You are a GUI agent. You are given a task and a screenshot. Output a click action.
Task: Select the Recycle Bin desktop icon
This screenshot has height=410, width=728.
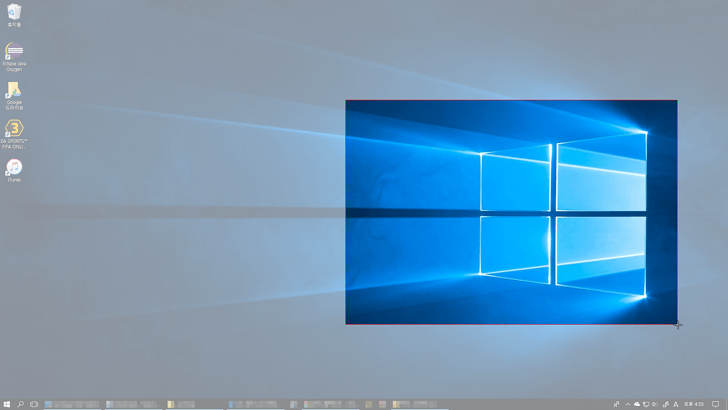(x=14, y=15)
